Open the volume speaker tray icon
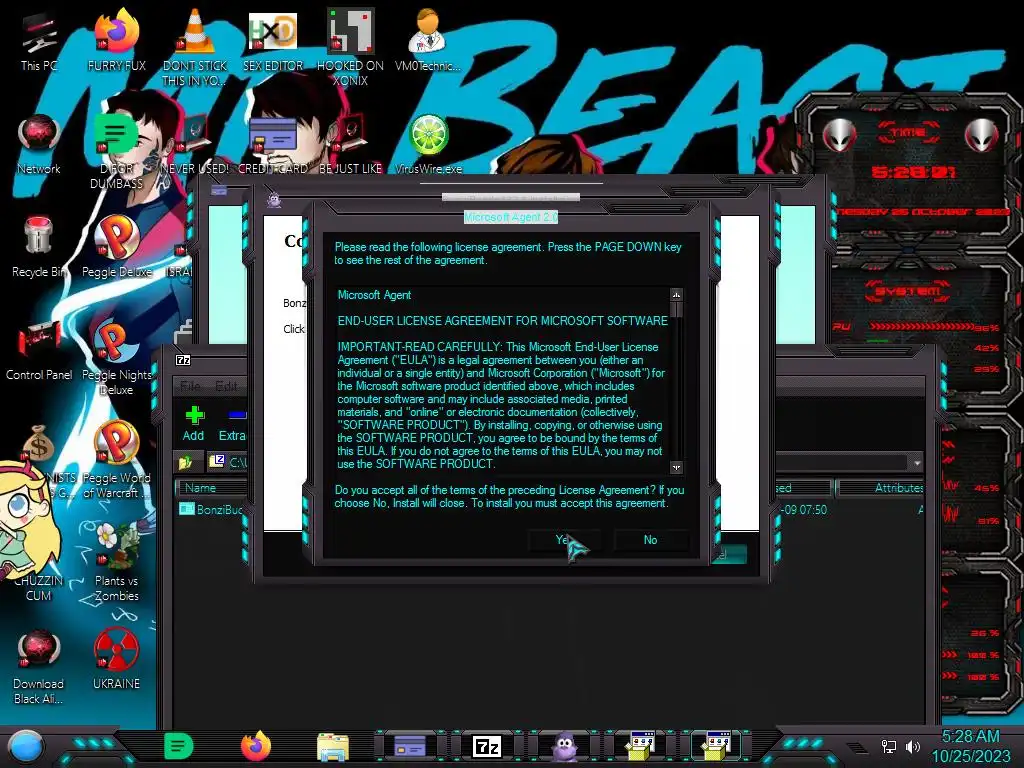The height and width of the screenshot is (768, 1024). 913,746
